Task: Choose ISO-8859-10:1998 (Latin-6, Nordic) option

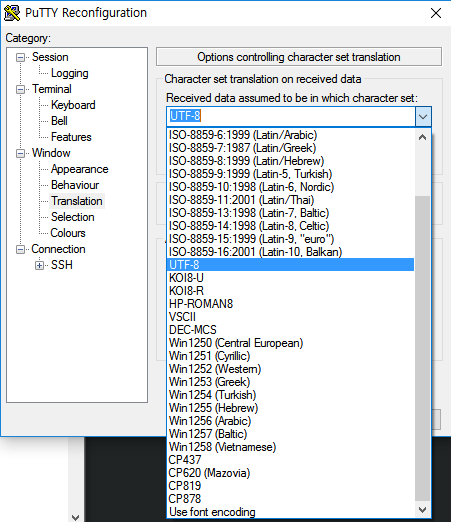Action: (290, 187)
